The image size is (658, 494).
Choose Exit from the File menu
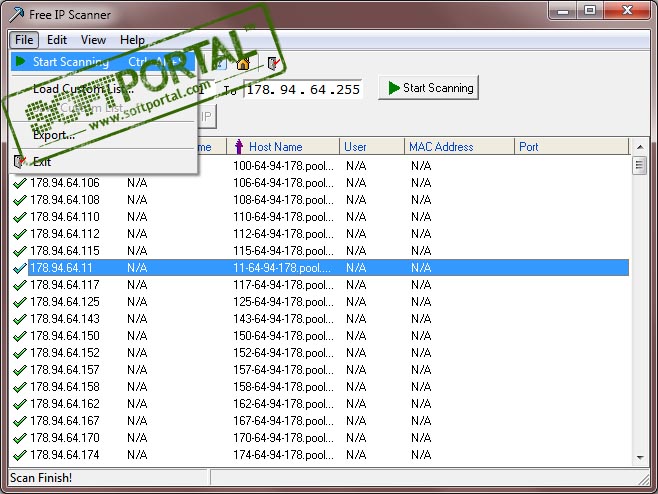(x=103, y=162)
